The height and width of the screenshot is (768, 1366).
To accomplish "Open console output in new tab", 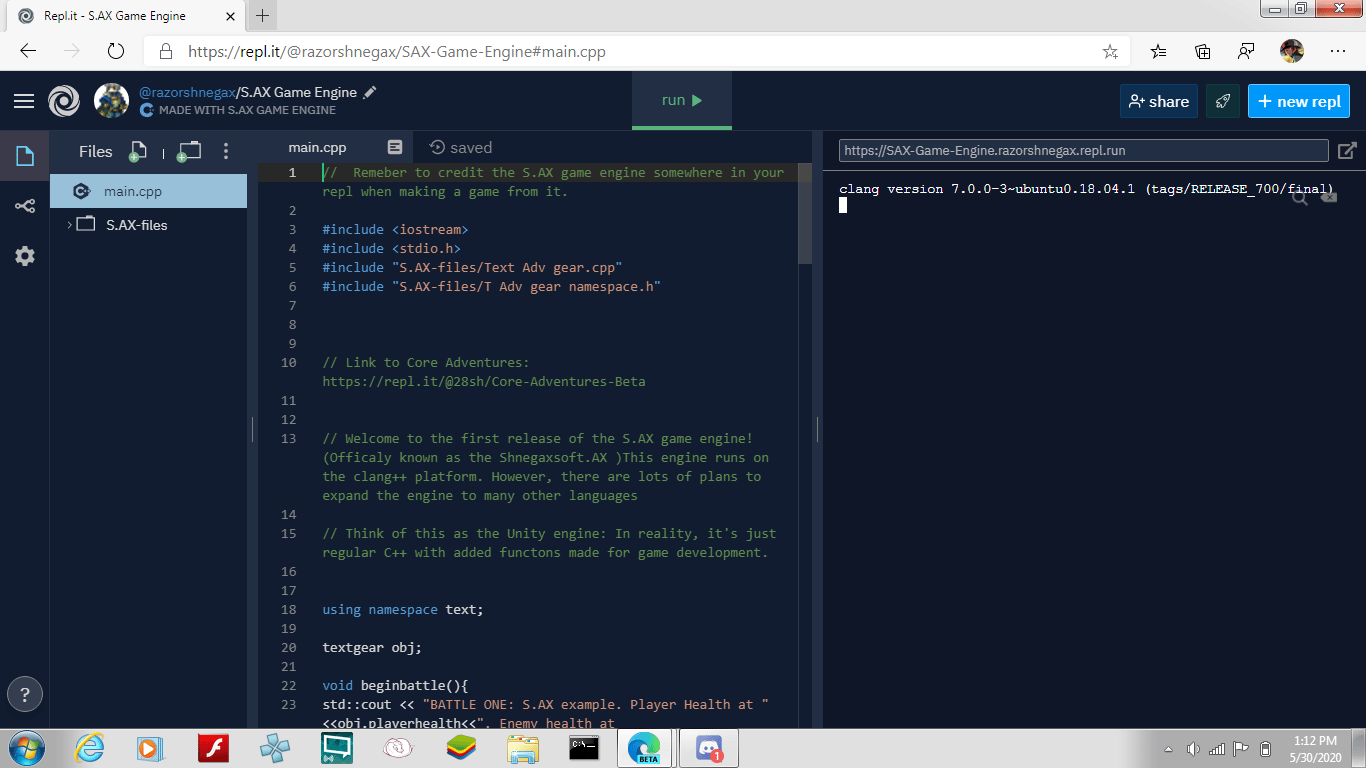I will pos(1347,151).
